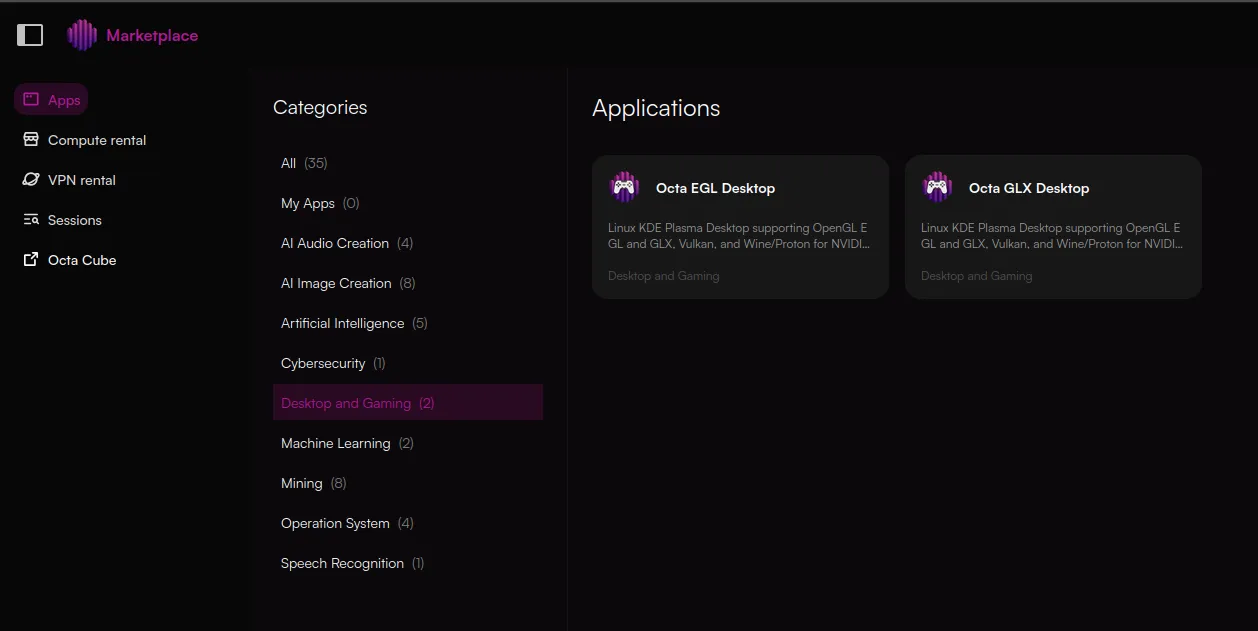1258x631 pixels.
Task: Filter by Machine Learning
Action: click(408, 443)
